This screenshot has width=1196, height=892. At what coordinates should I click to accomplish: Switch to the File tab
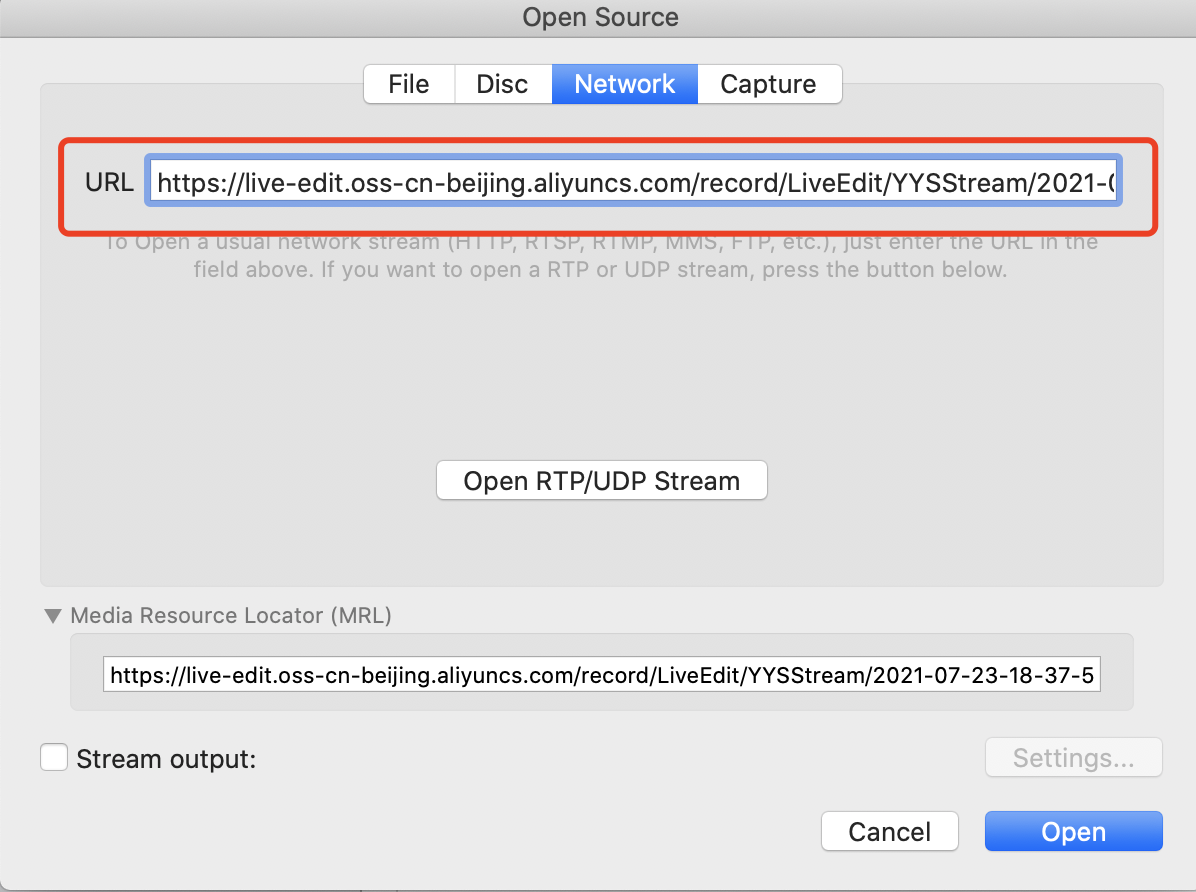click(x=409, y=84)
